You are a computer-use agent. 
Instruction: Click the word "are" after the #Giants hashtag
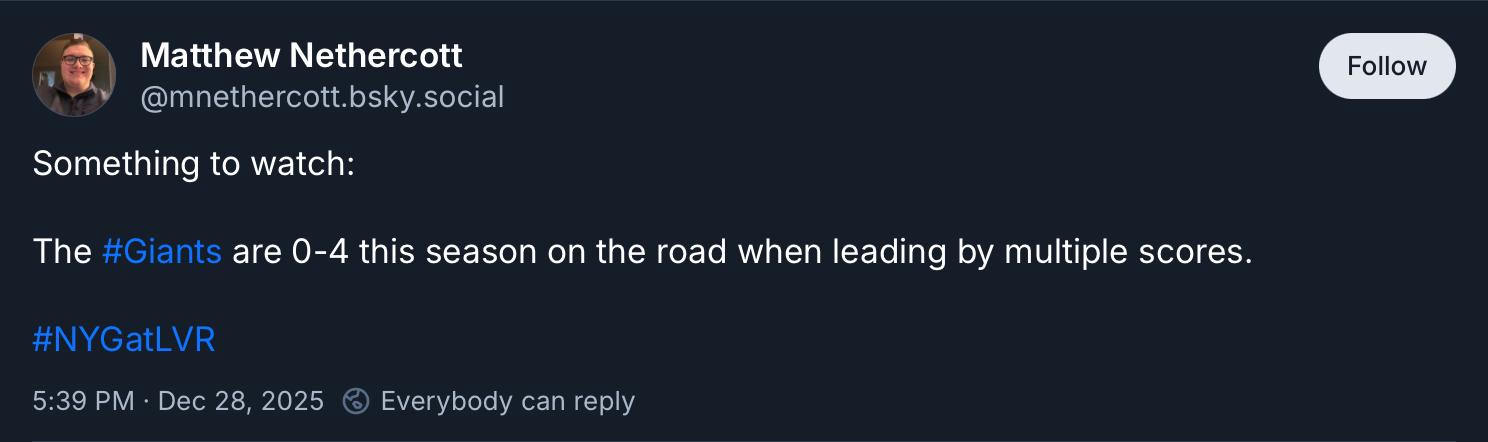pos(257,252)
